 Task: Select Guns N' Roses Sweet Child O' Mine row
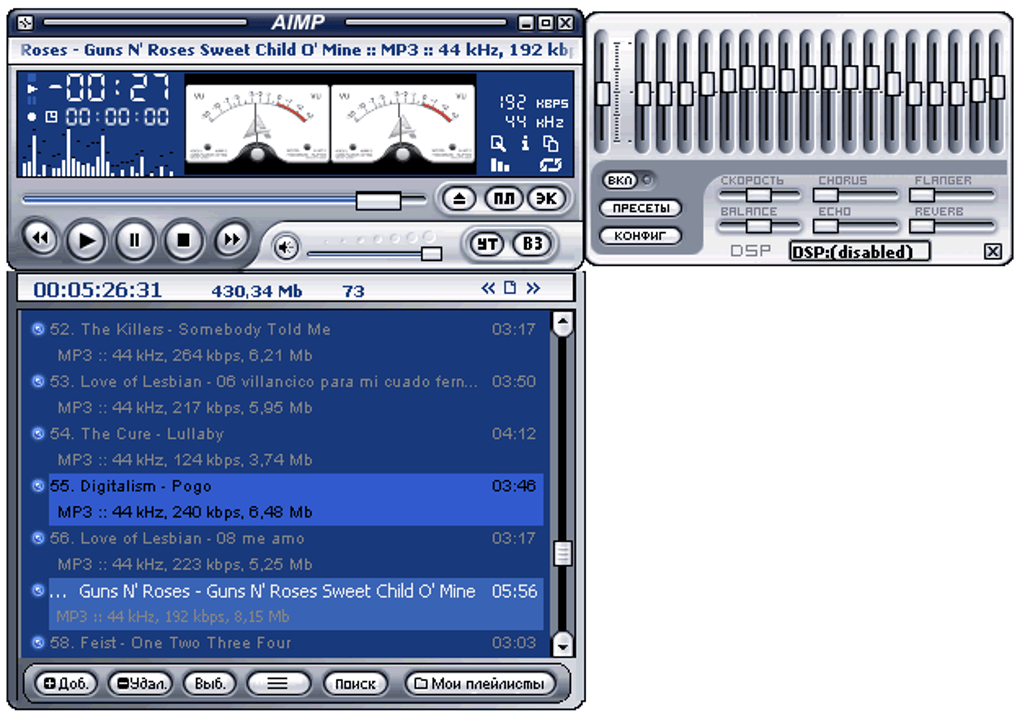pyautogui.click(x=296, y=604)
